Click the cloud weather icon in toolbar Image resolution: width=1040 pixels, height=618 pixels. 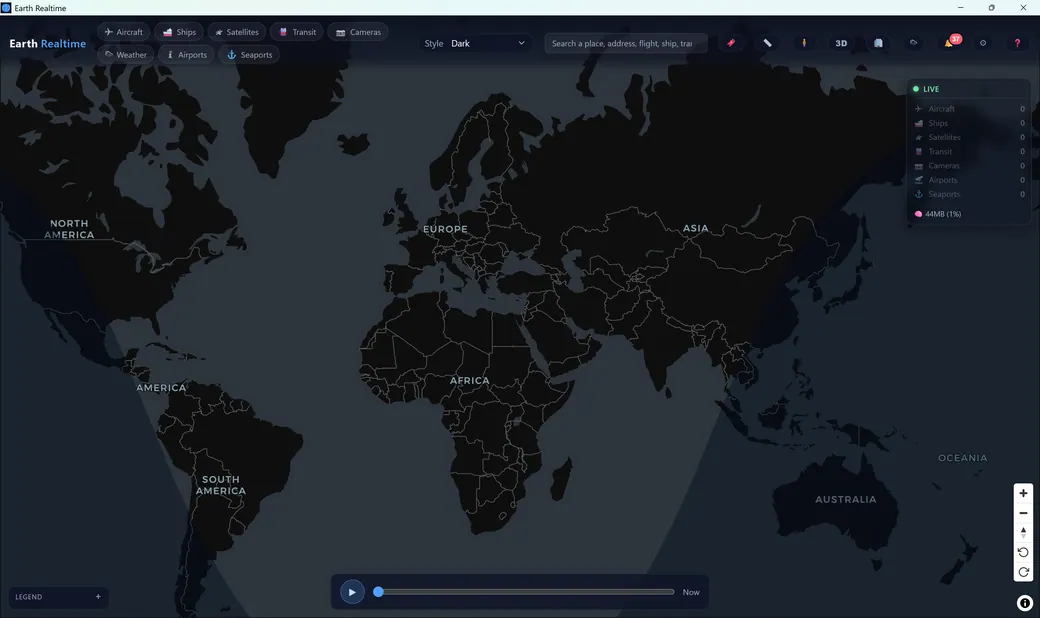913,43
